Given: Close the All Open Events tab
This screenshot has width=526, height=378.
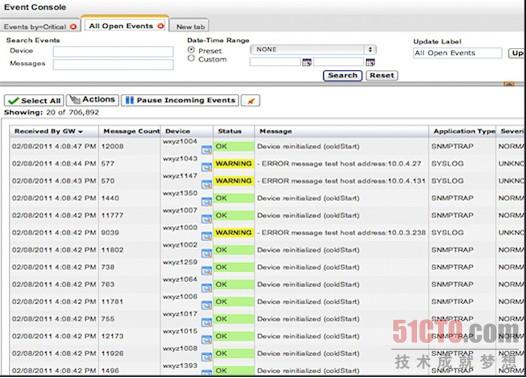Looking at the screenshot, I should tap(161, 26).
